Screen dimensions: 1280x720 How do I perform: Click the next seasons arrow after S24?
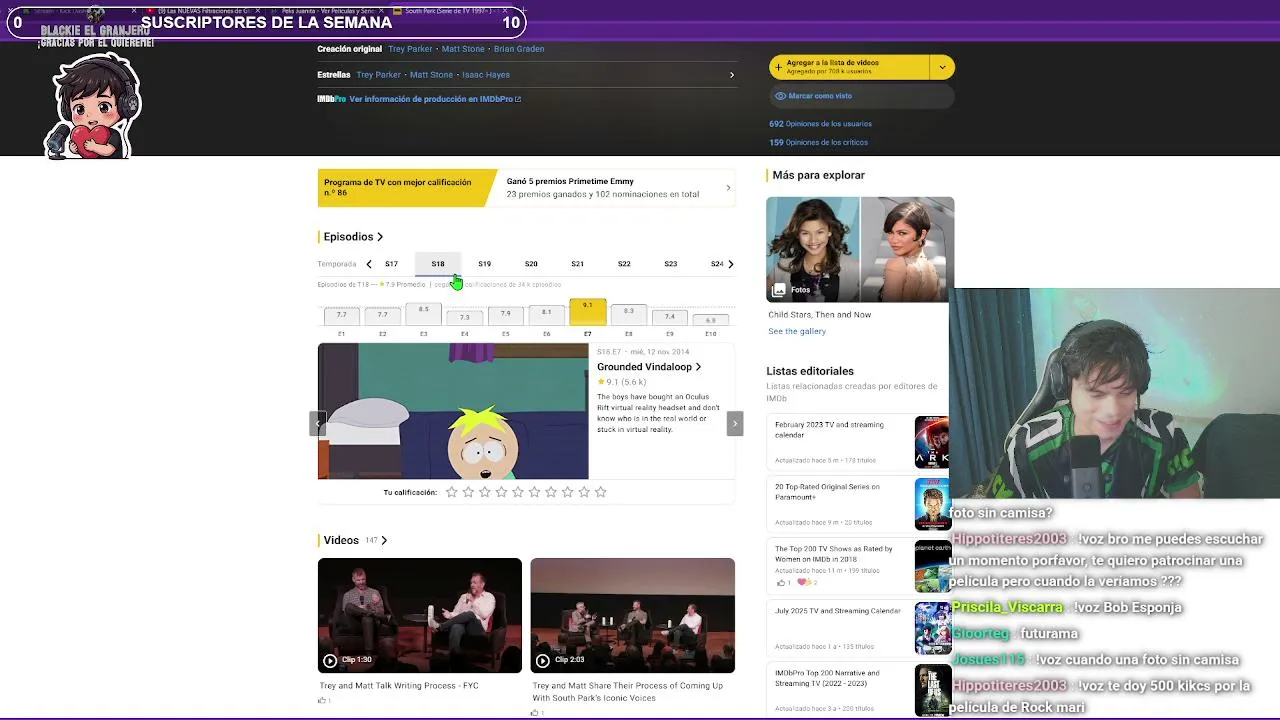click(x=730, y=264)
